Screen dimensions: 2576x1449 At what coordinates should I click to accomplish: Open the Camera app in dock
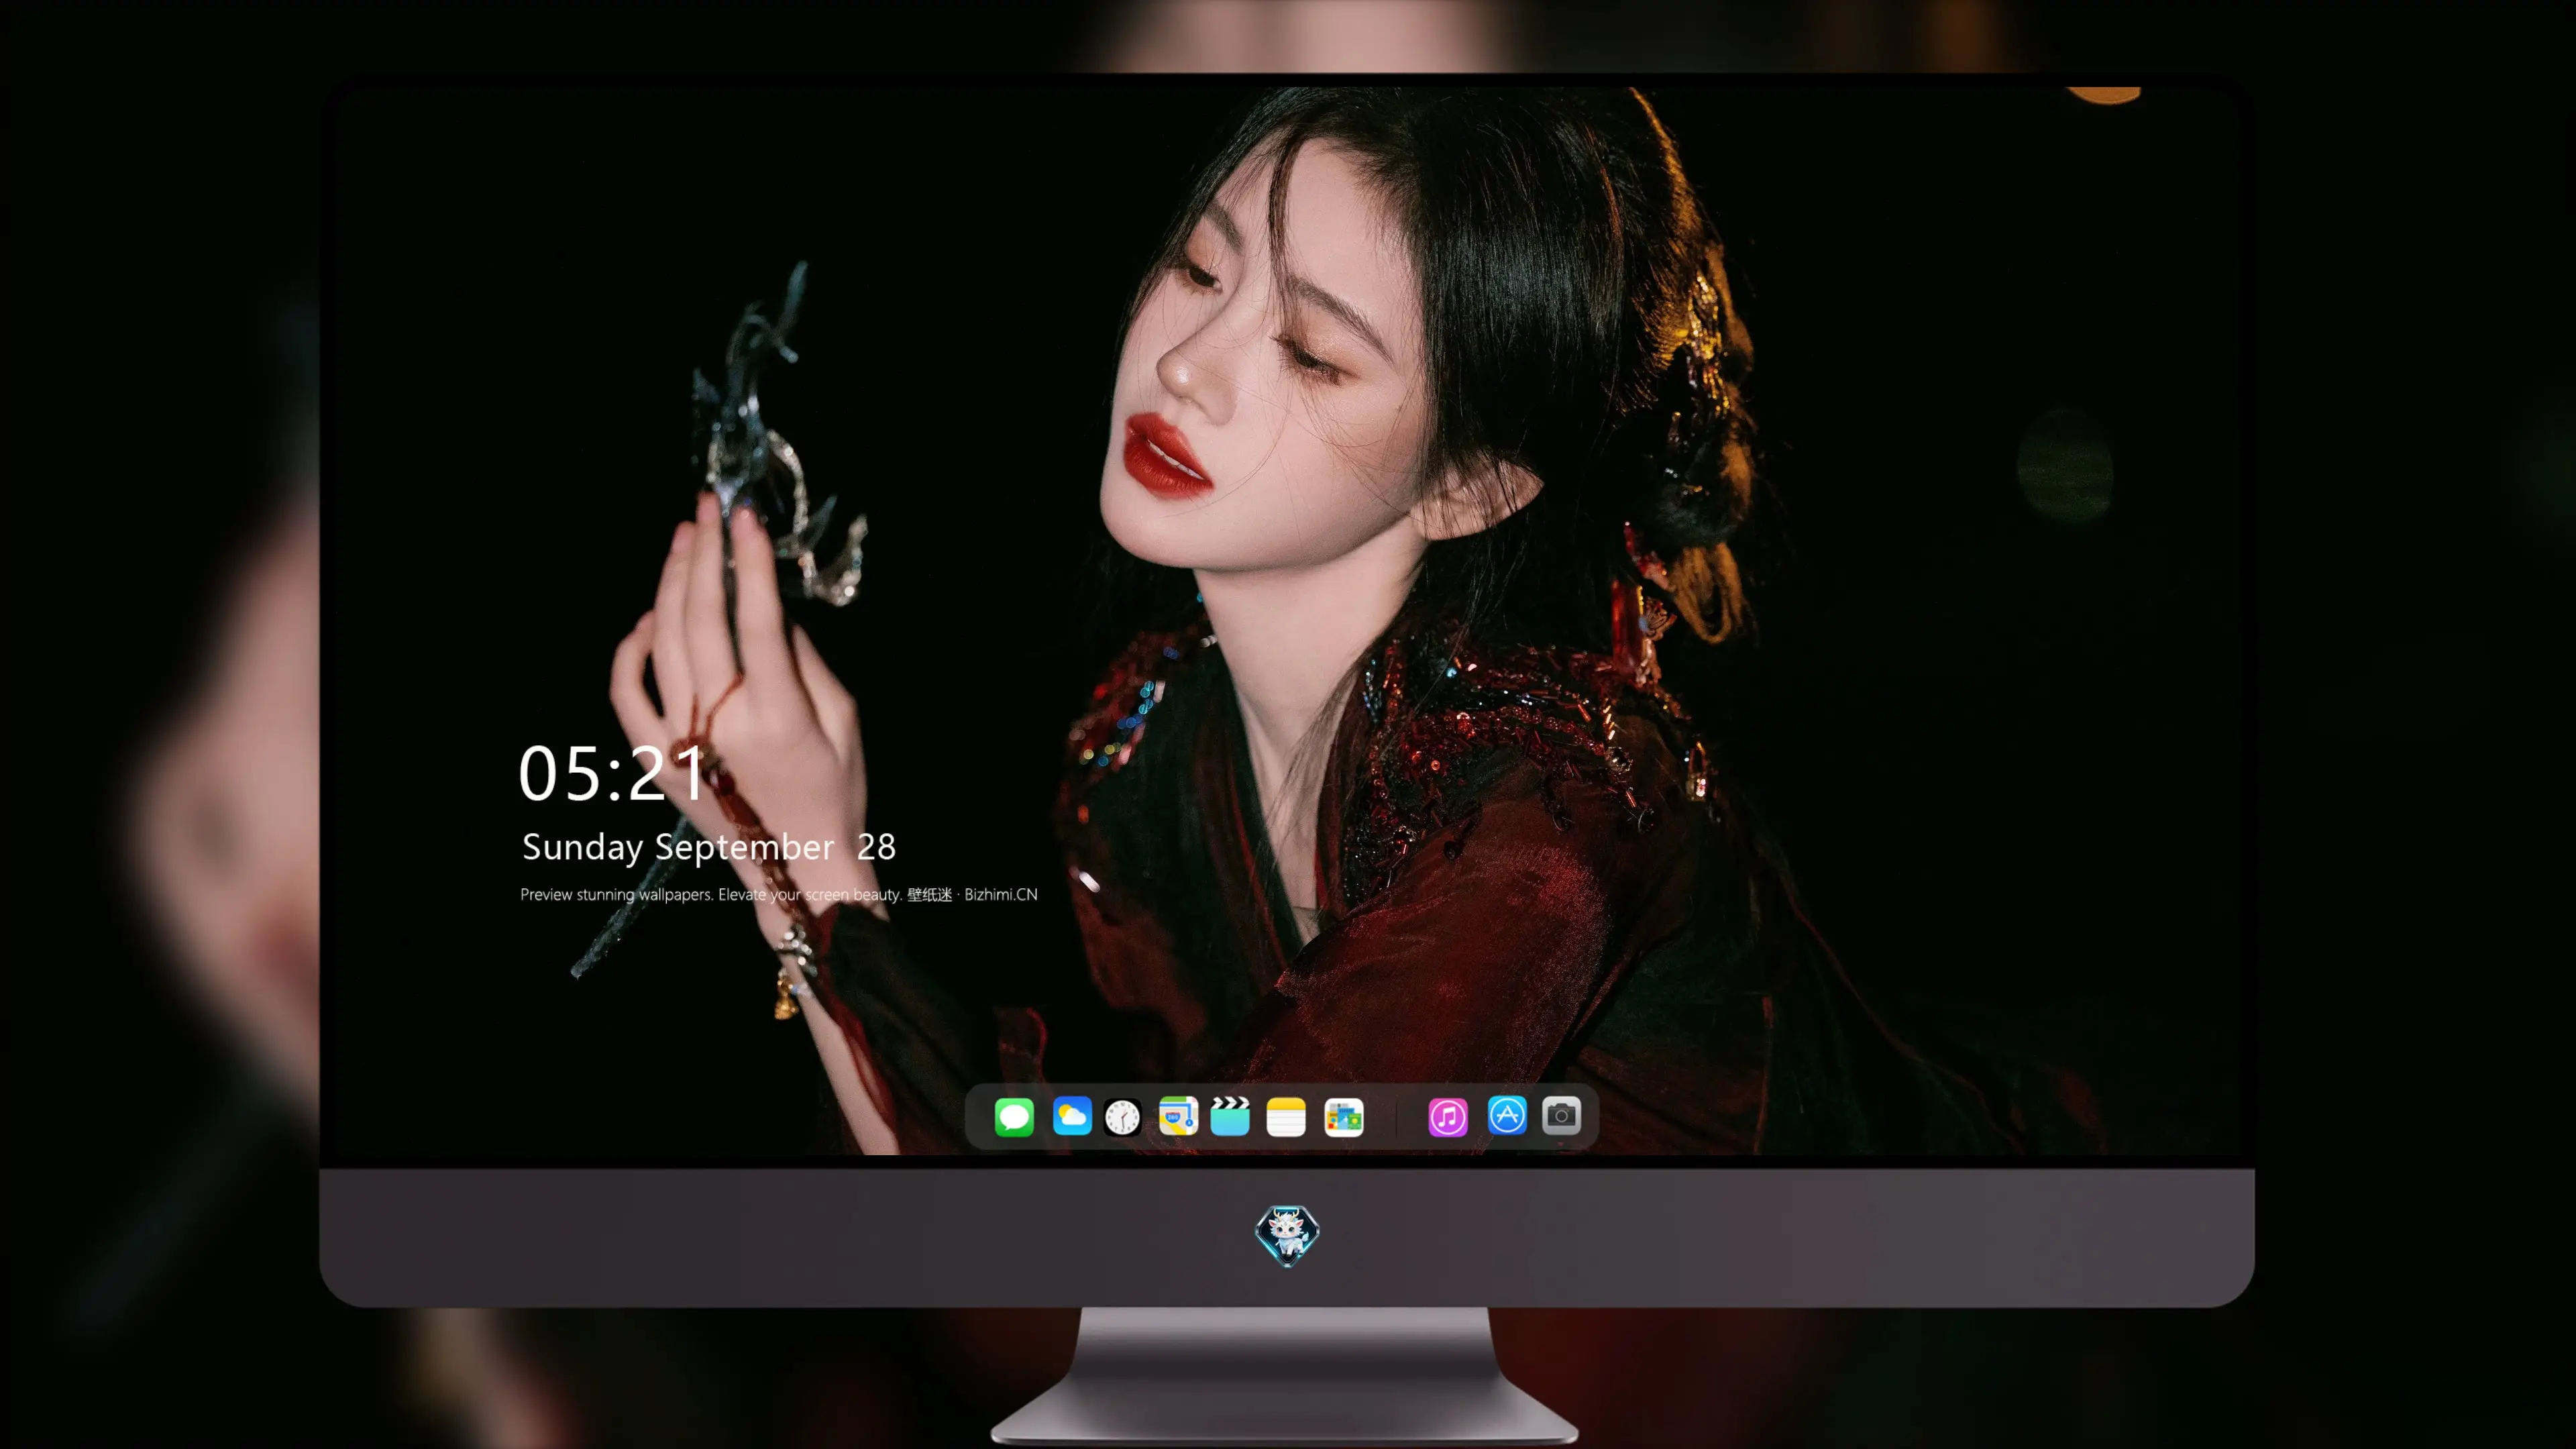1561,1116
